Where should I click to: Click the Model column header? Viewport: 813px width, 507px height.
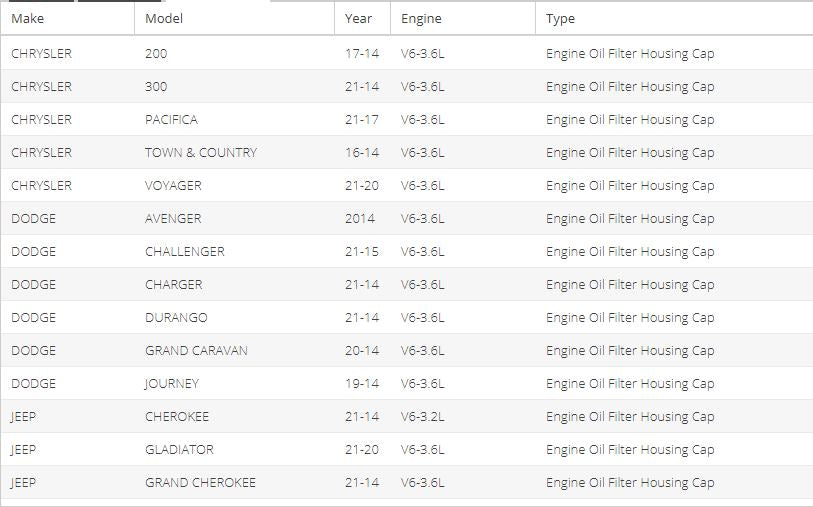164,18
